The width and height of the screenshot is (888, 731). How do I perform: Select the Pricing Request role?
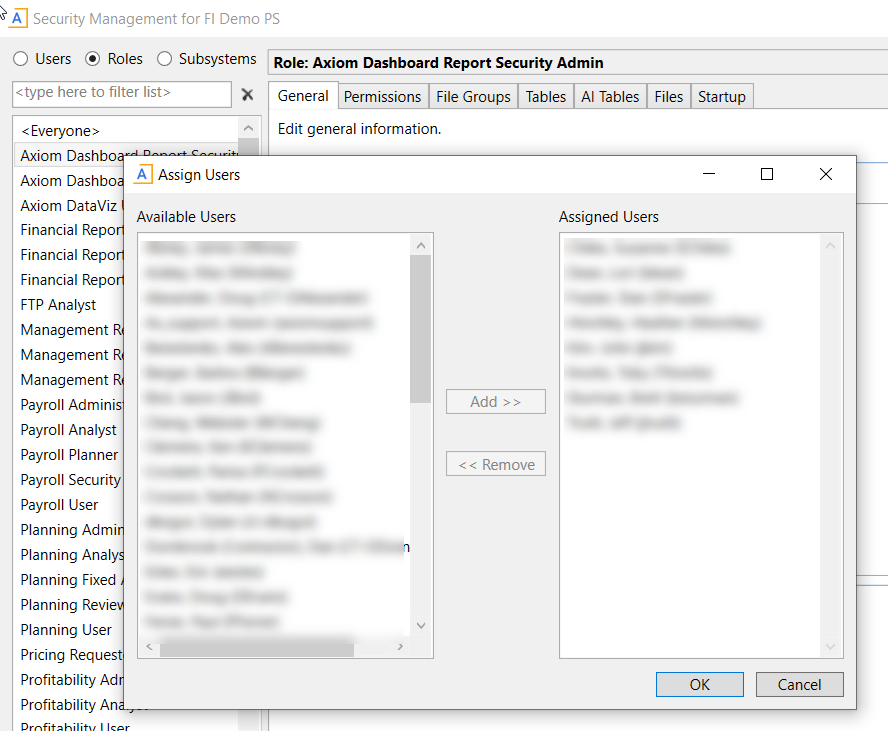[69, 655]
